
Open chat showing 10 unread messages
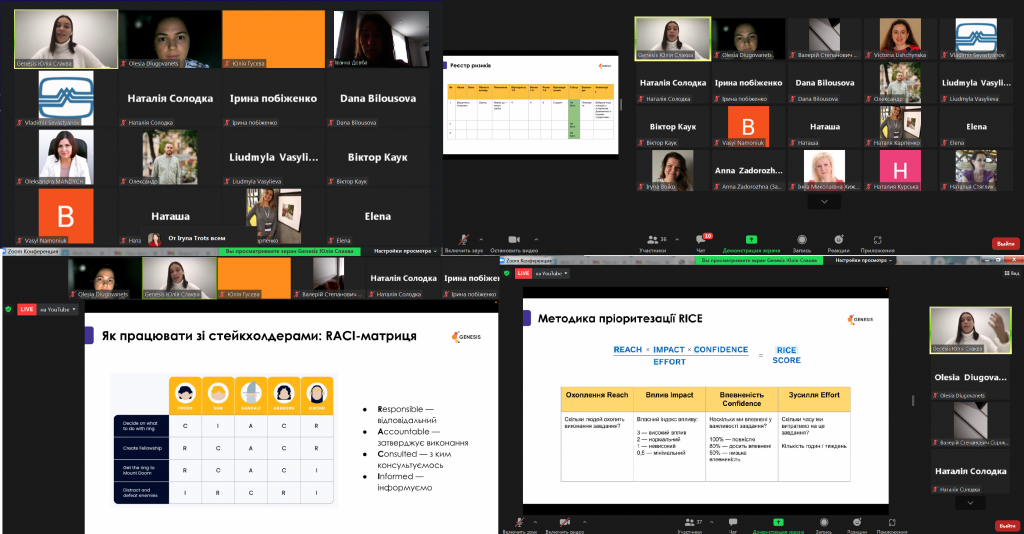coord(701,241)
